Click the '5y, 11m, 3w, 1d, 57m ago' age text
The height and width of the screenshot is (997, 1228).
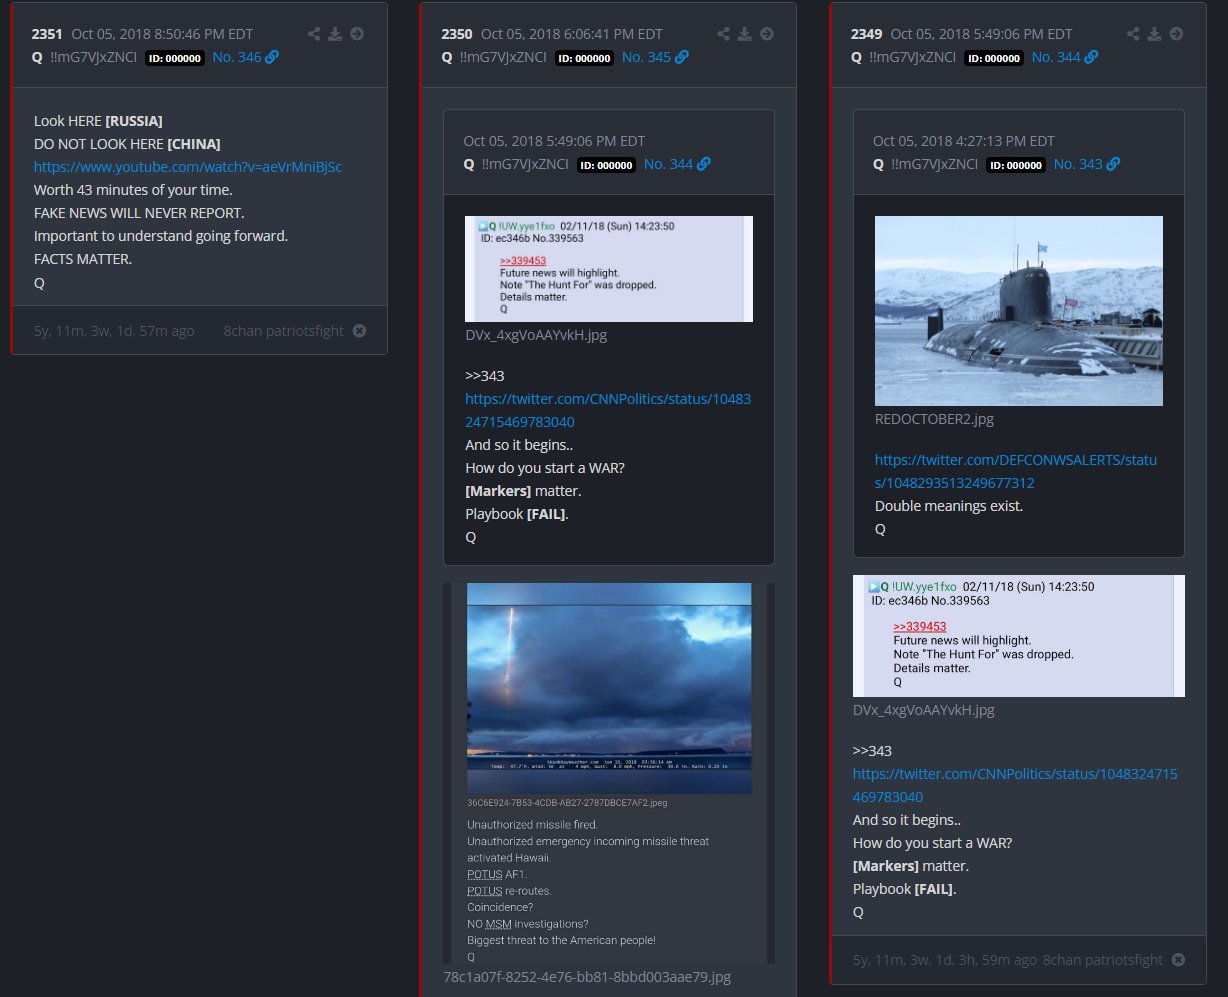(x=114, y=330)
